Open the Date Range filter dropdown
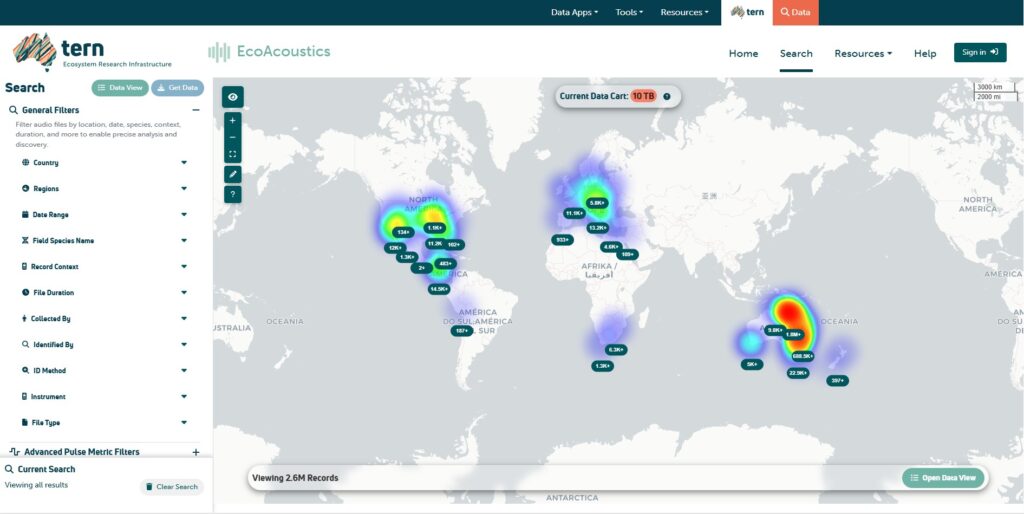Viewport: 1024px width, 514px height. tap(184, 215)
